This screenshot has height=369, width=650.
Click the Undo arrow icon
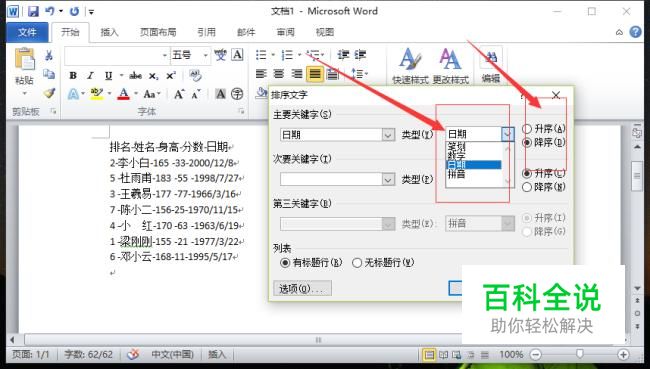(50, 11)
